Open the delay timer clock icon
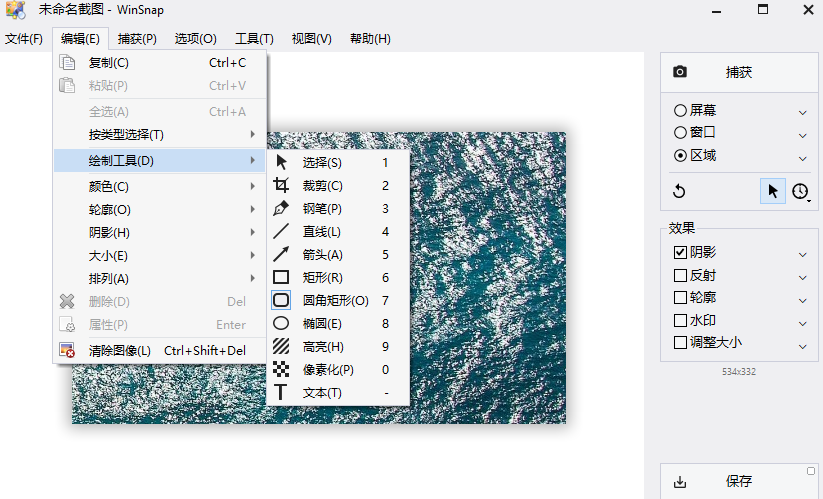 point(800,191)
